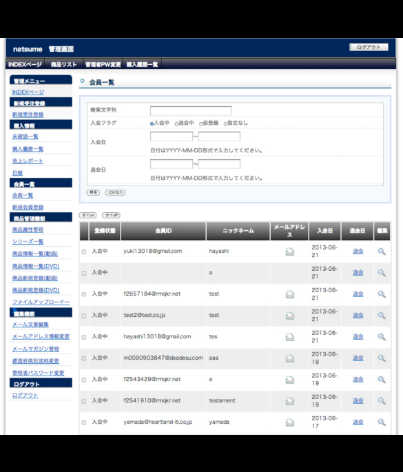Click the 入会日 end date field

219,136
